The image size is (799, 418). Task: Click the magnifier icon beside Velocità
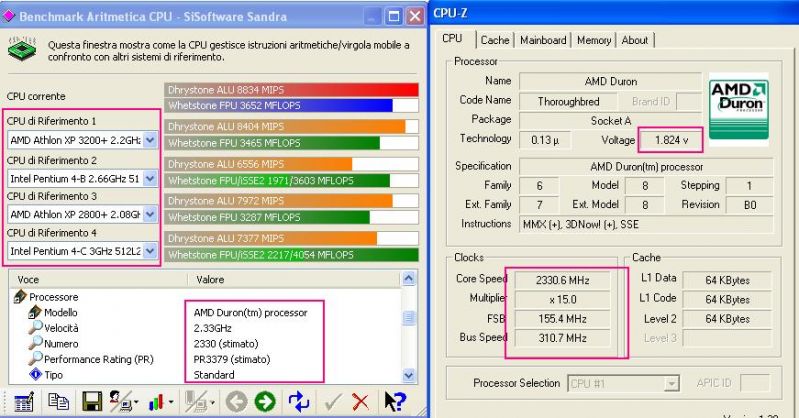click(35, 327)
